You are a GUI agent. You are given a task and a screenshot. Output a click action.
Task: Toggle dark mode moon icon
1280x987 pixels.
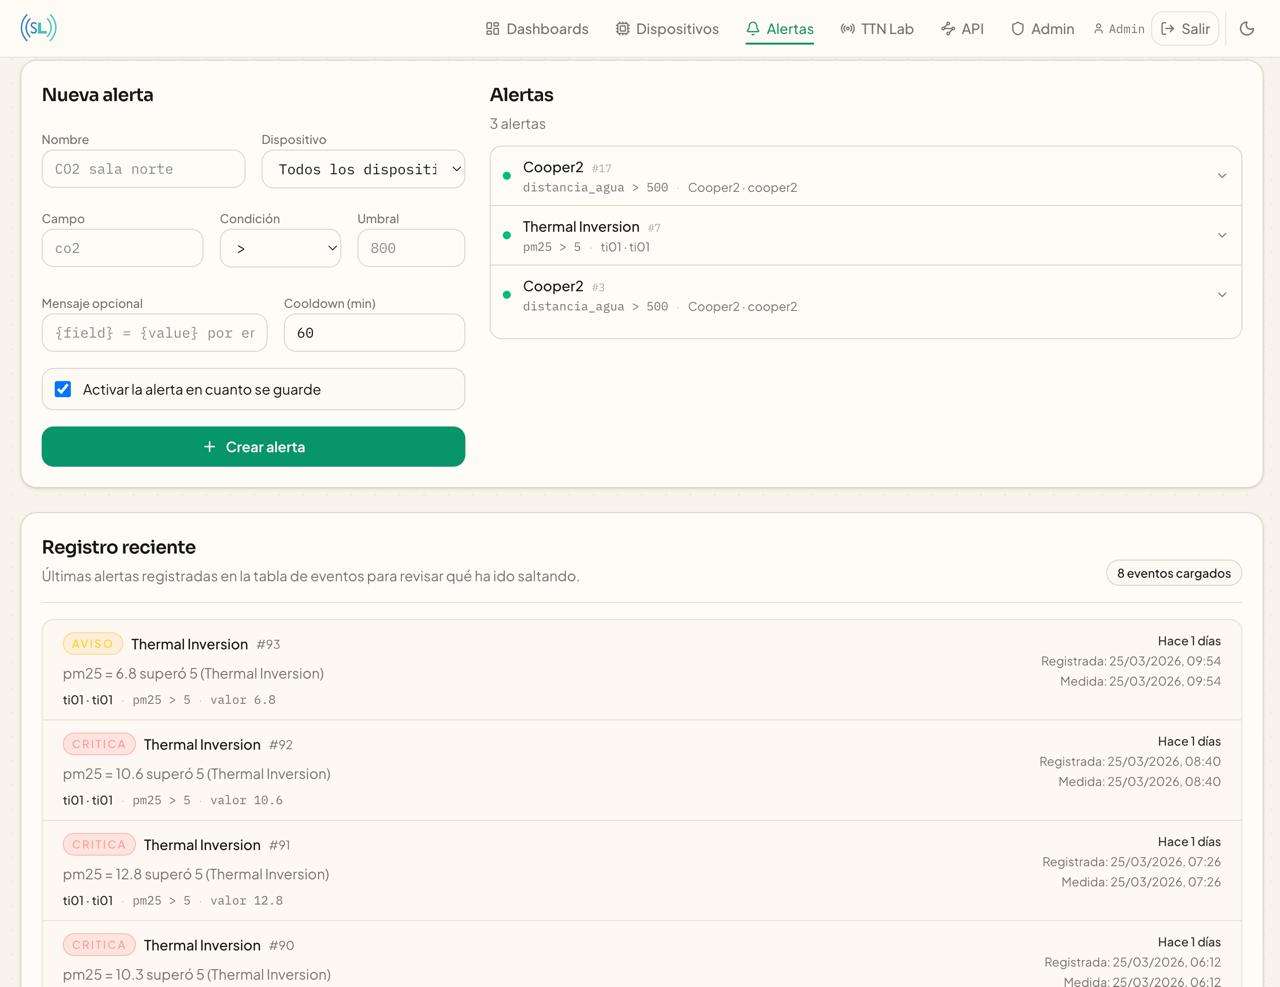coord(1246,29)
